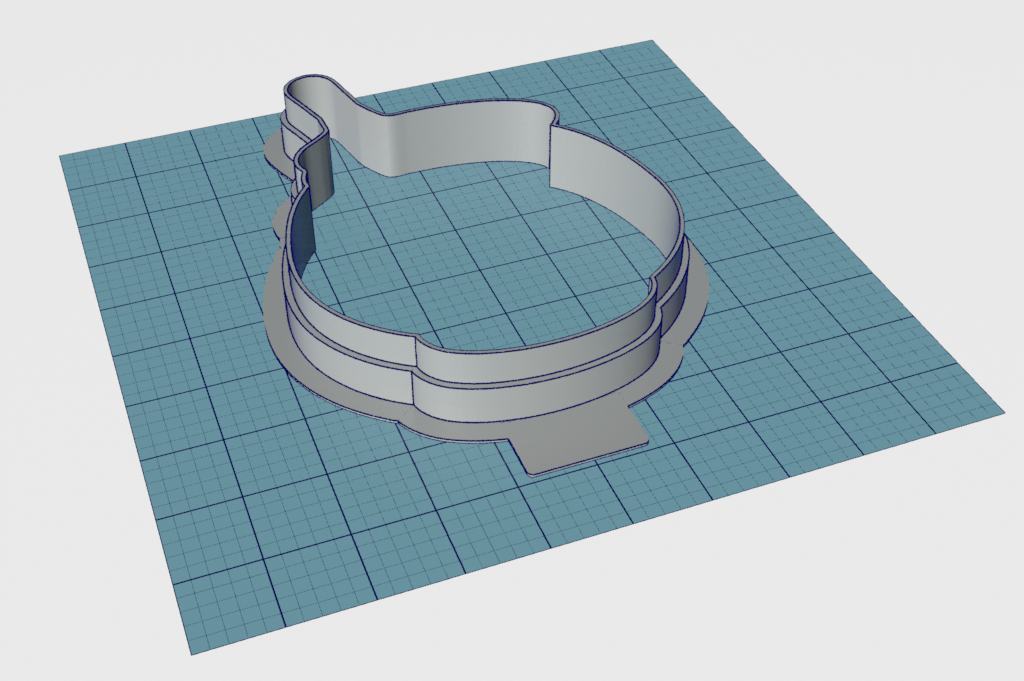The width and height of the screenshot is (1024, 681).
Task: Select the left corner of the grid plane
Action: 64,157
